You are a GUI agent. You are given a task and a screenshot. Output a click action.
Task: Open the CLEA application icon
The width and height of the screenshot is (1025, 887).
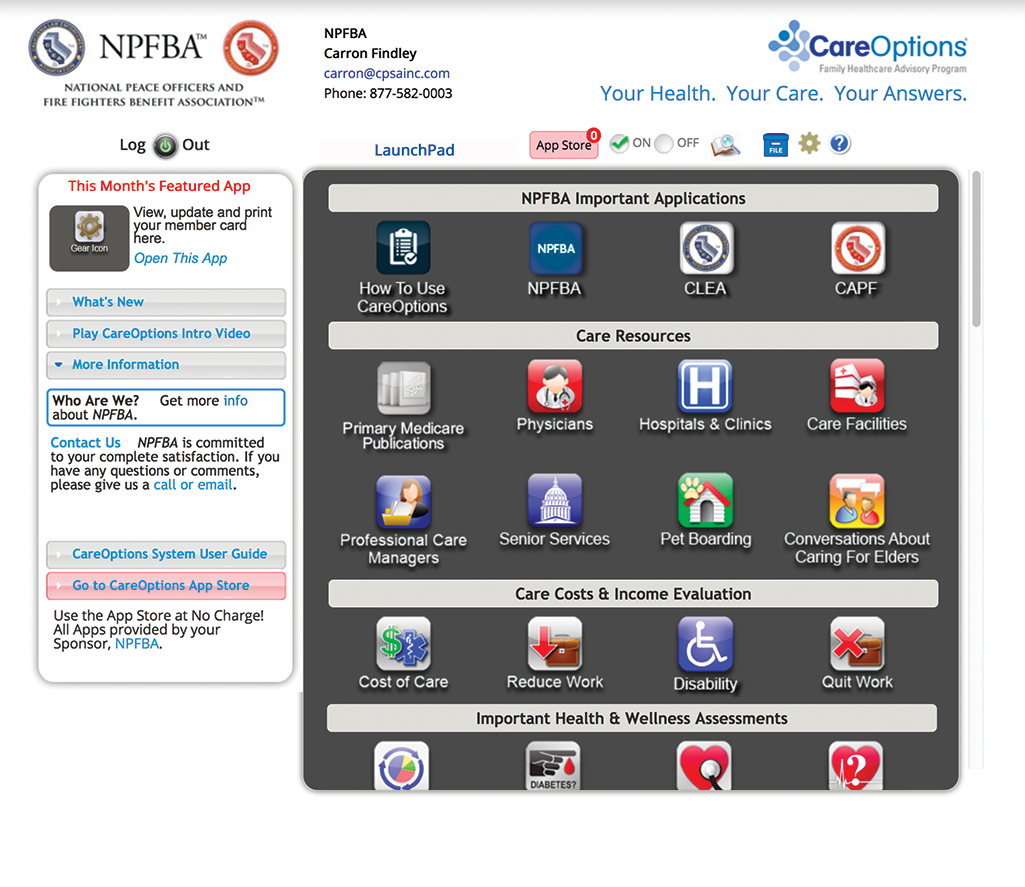(x=706, y=248)
